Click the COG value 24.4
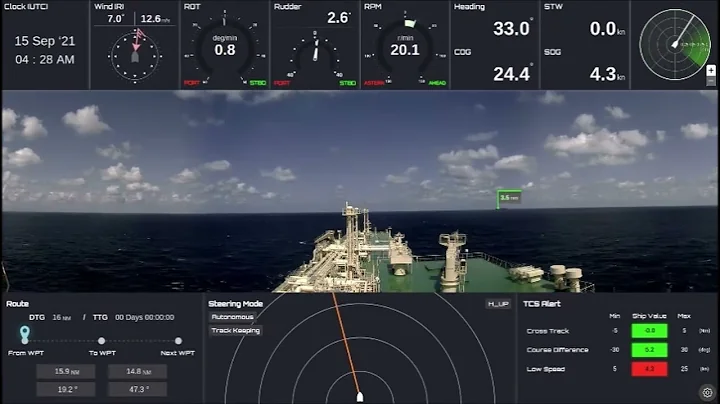The width and height of the screenshot is (720, 404). [x=512, y=74]
